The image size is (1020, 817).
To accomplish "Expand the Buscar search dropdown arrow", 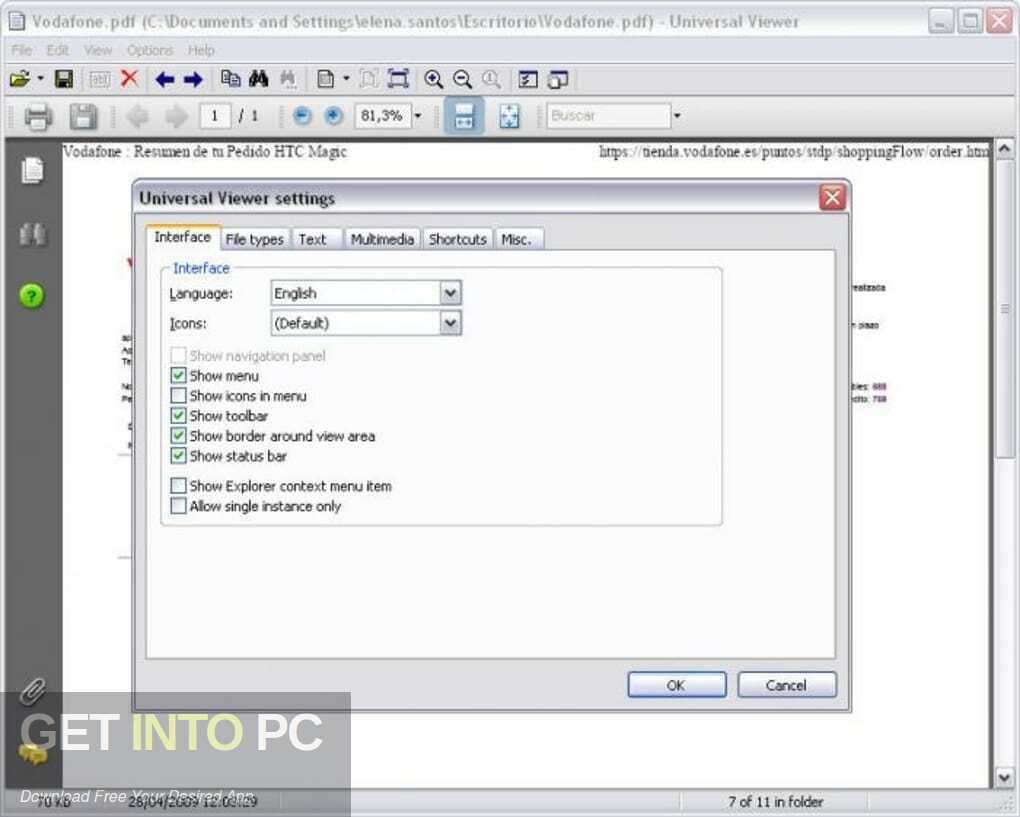I will [x=677, y=116].
